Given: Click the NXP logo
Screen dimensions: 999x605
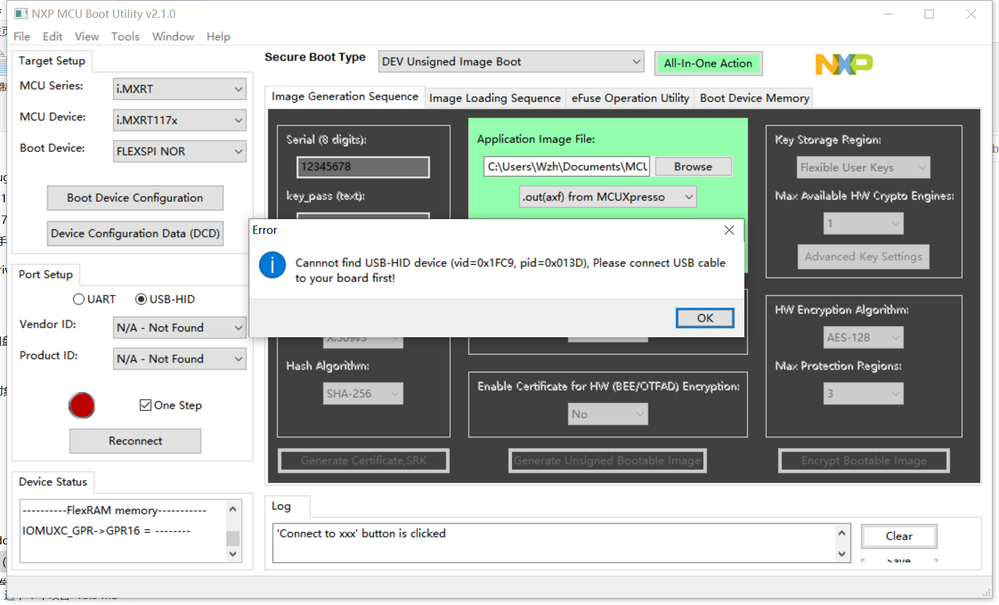Looking at the screenshot, I should pyautogui.click(x=844, y=64).
